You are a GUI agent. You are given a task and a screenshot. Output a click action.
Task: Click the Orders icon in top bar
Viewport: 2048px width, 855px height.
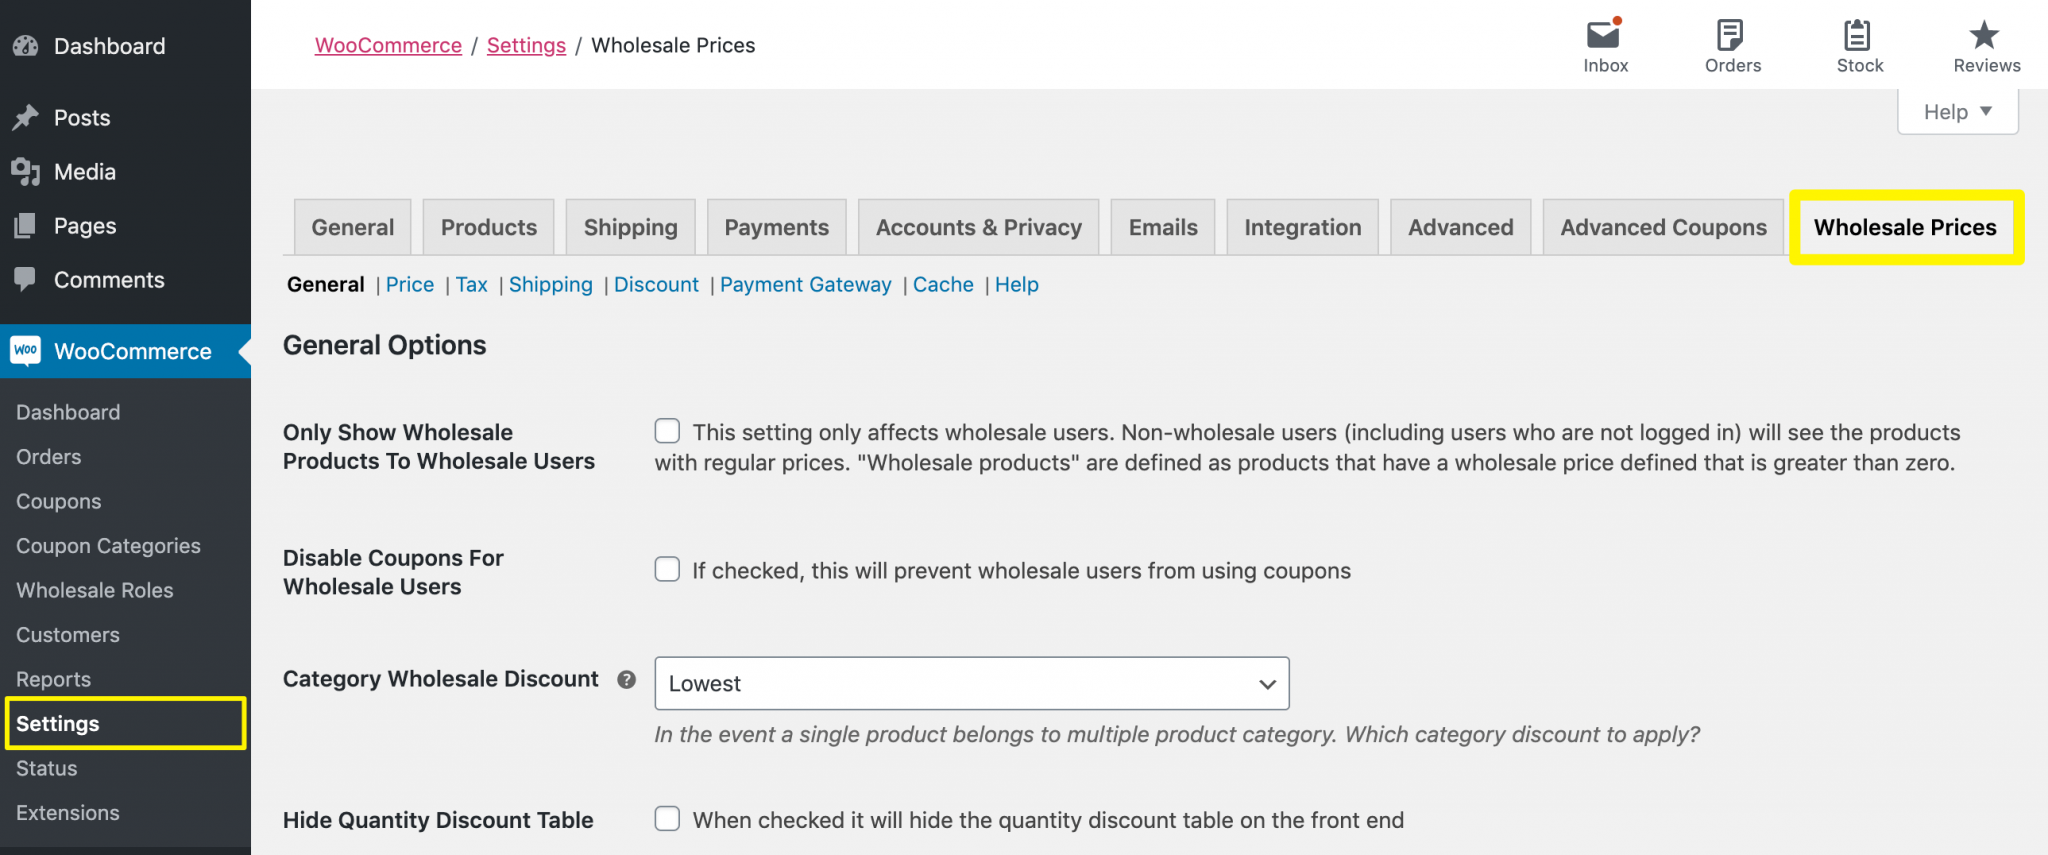pos(1731,35)
